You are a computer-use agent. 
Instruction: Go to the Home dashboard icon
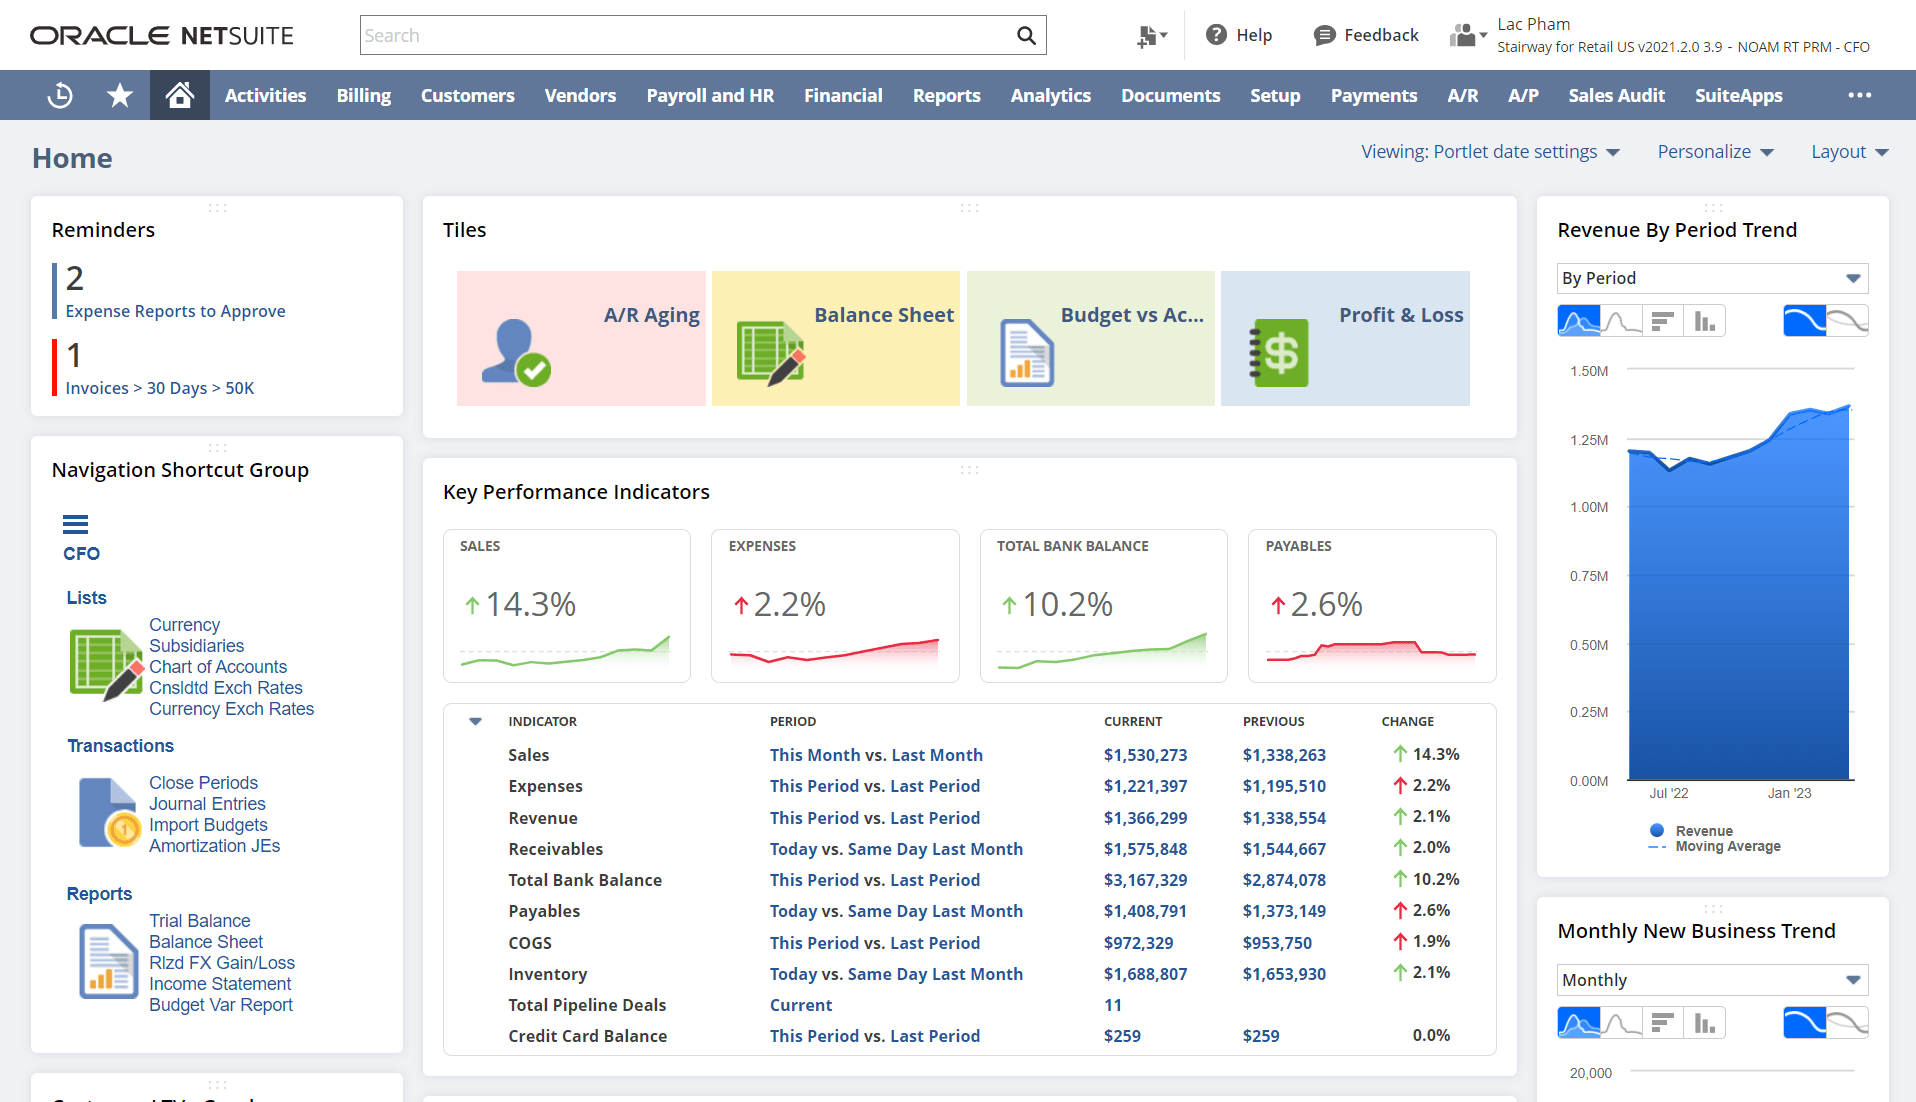(x=180, y=95)
